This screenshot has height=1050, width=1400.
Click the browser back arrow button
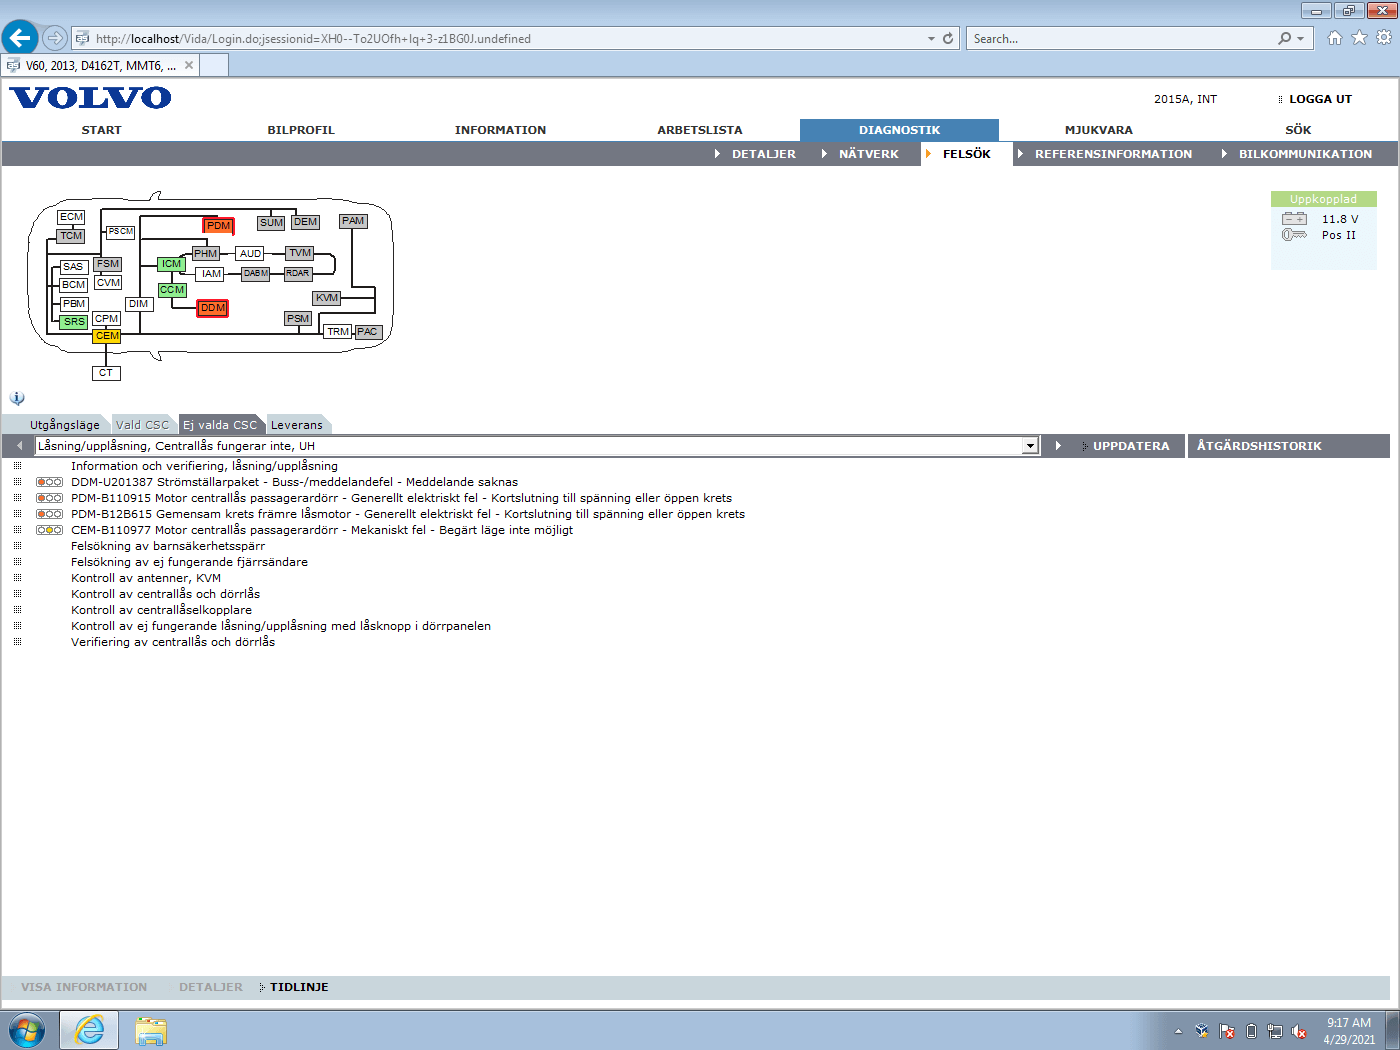tap(19, 38)
